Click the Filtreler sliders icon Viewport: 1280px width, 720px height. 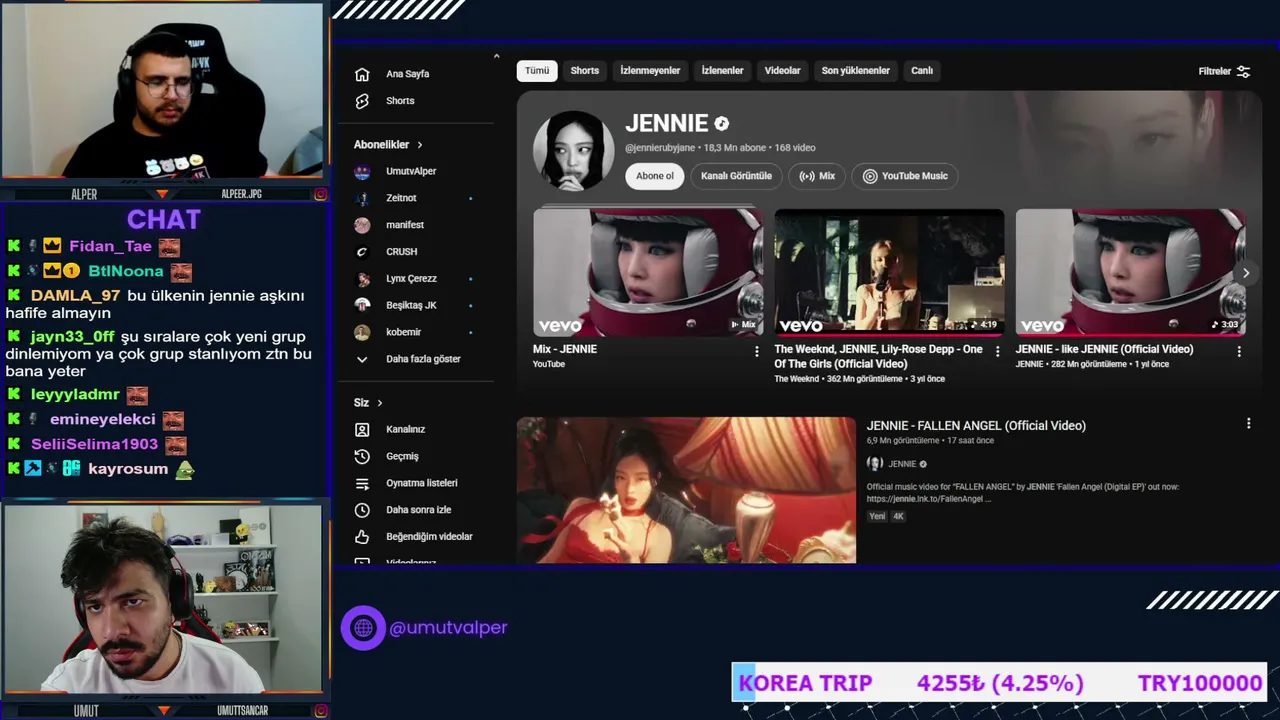1243,71
